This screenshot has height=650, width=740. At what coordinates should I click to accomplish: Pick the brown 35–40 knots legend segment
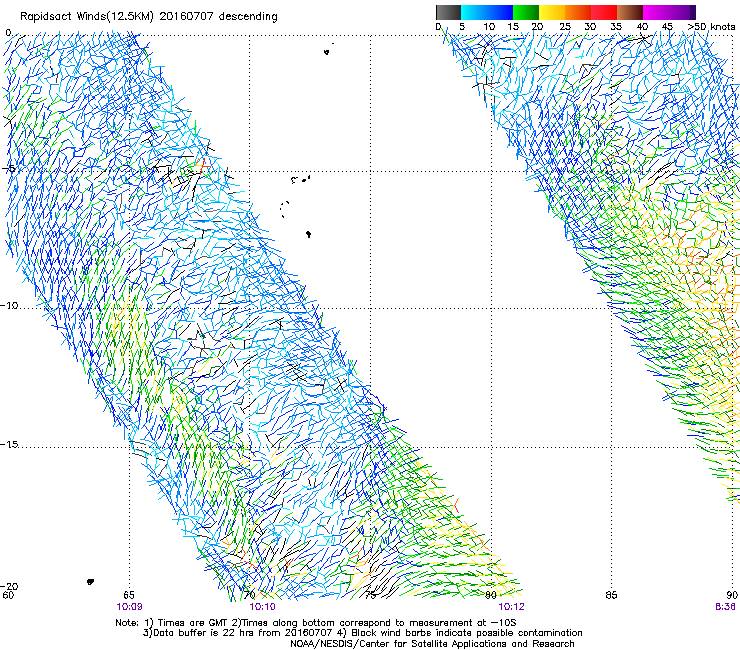tap(630, 12)
